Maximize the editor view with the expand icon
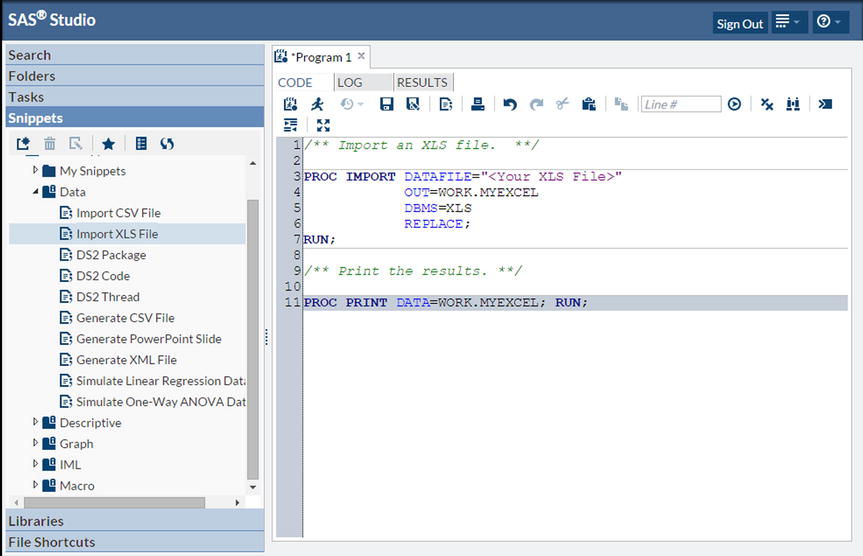 coord(323,125)
